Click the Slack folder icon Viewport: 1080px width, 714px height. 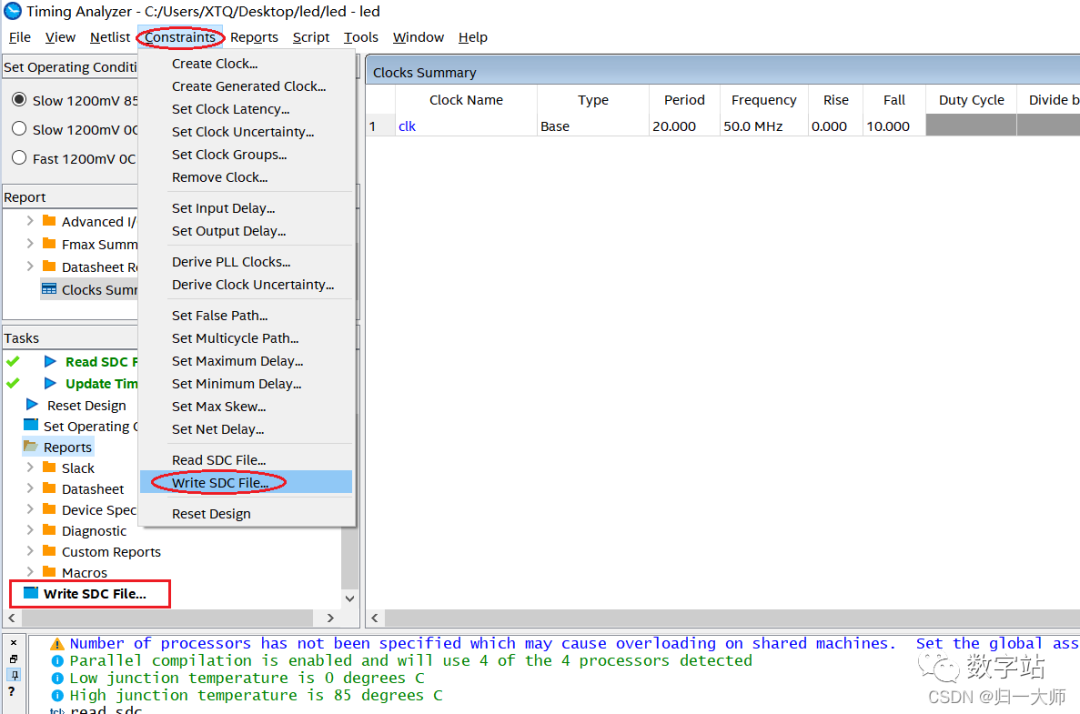[49, 468]
